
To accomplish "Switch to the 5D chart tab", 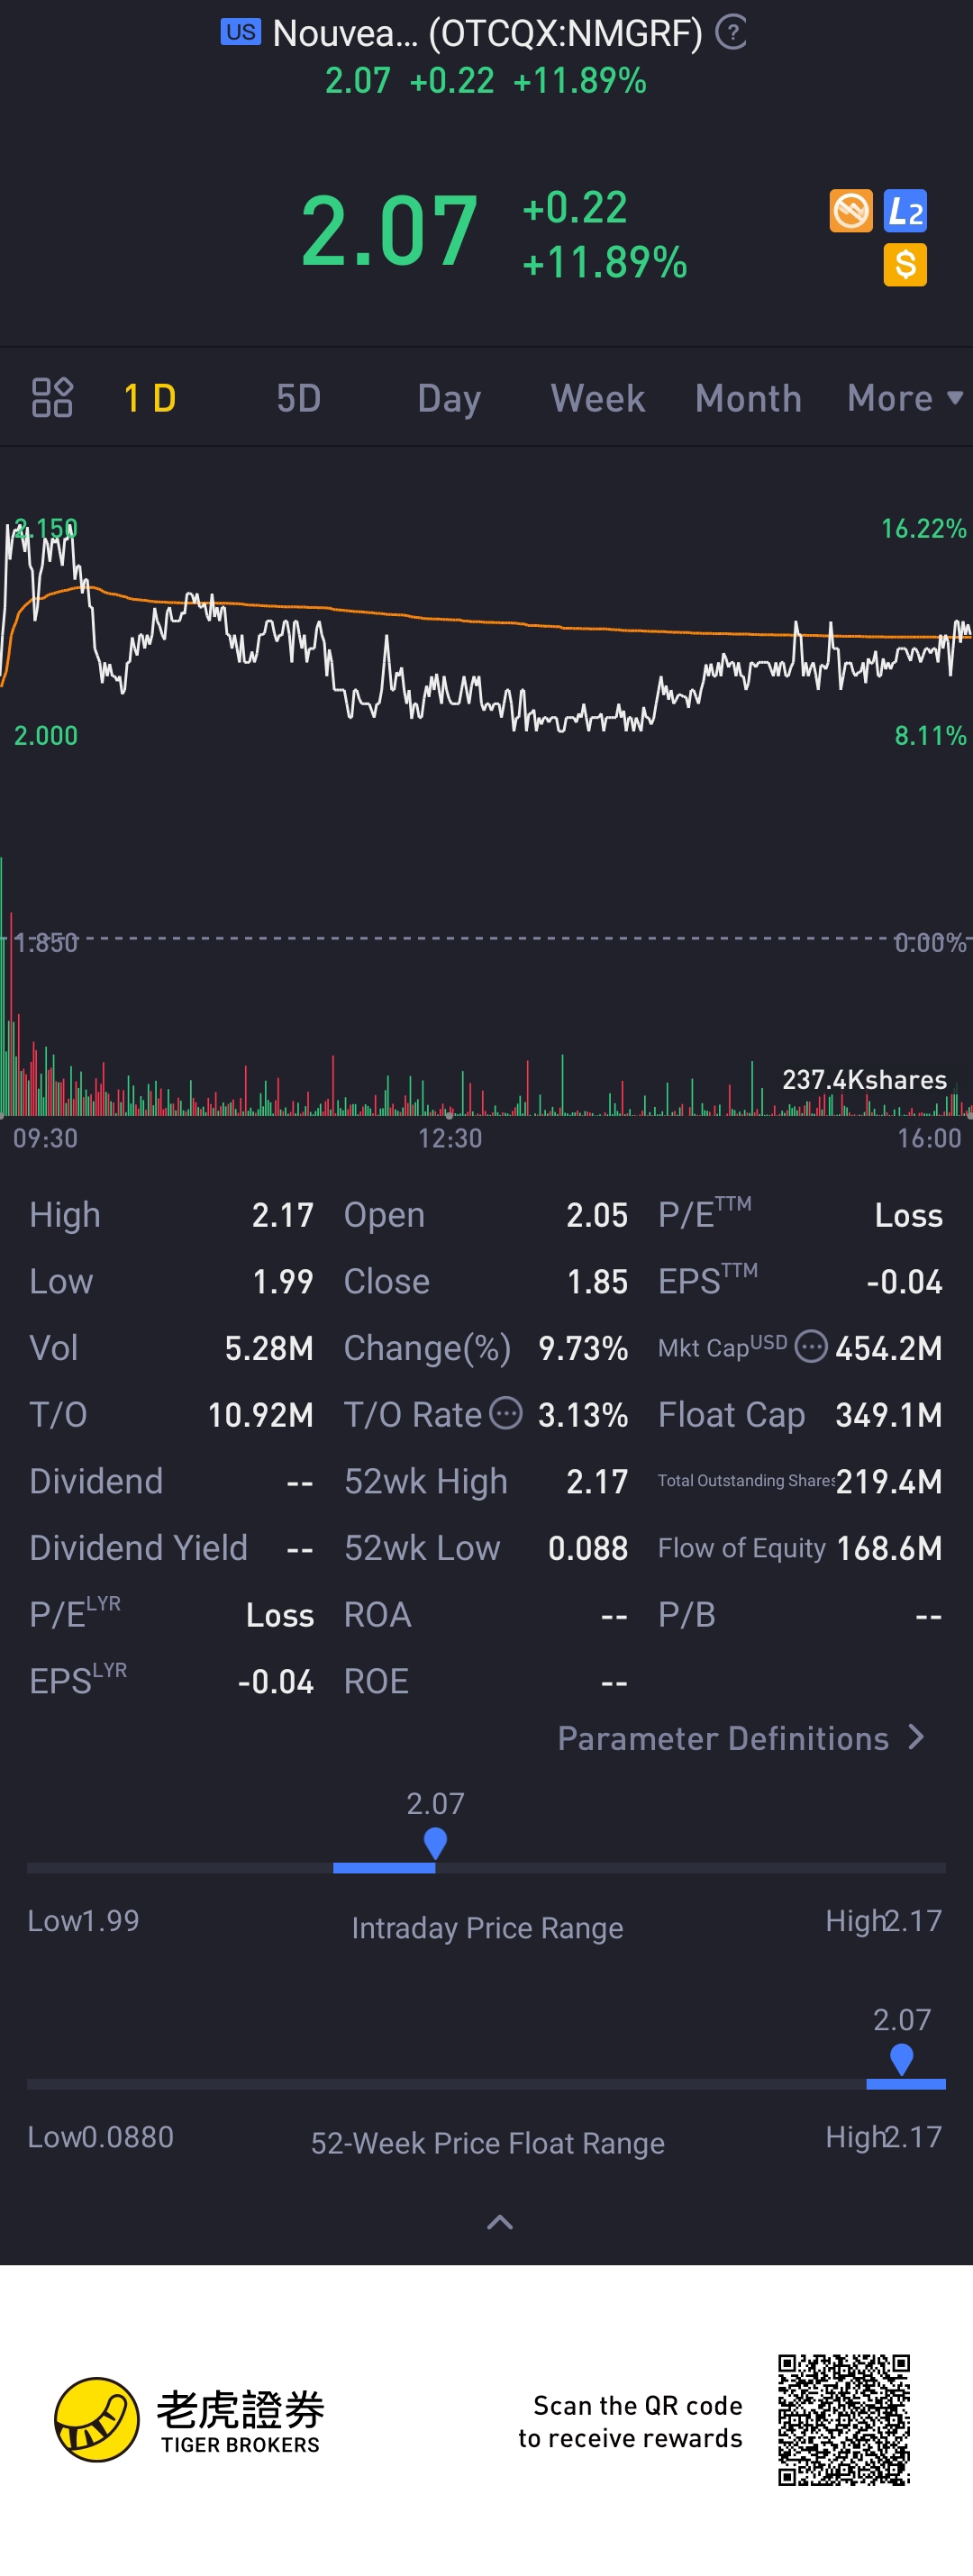I will click(x=298, y=398).
